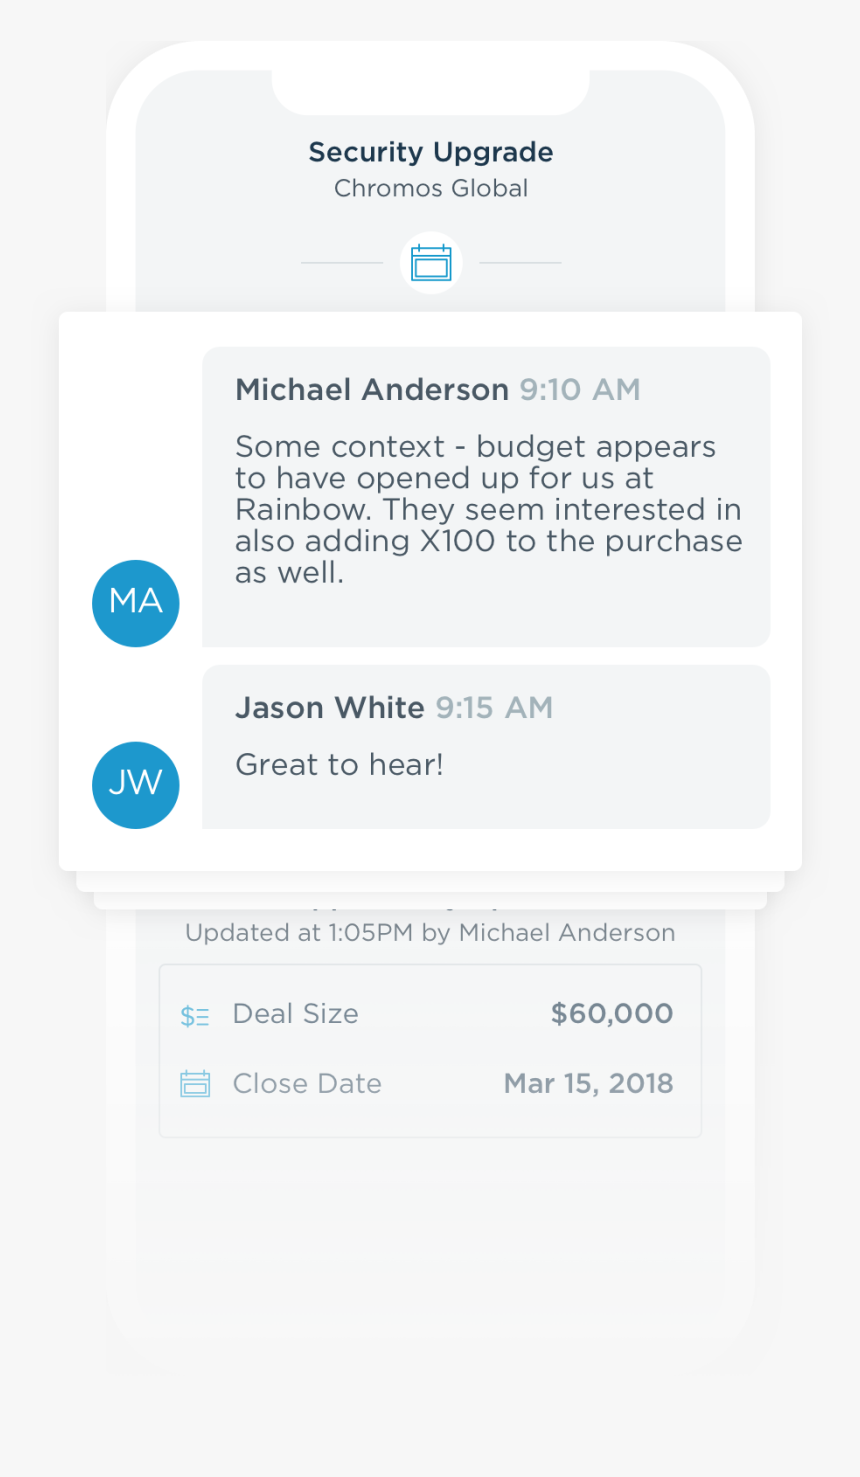Screen dimensions: 860x1477
Task: Click the $60,000 deal value
Action: point(612,1014)
